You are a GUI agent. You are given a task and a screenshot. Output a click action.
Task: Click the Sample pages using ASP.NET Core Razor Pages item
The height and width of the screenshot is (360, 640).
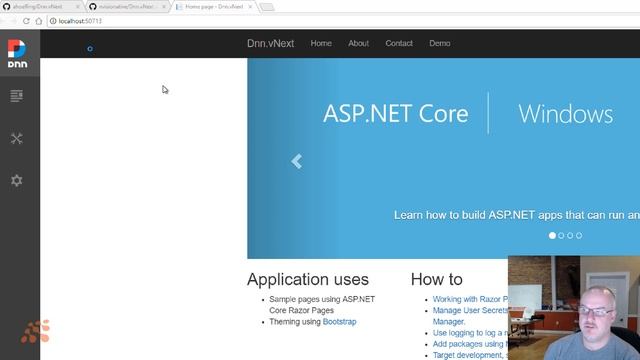[x=322, y=305]
